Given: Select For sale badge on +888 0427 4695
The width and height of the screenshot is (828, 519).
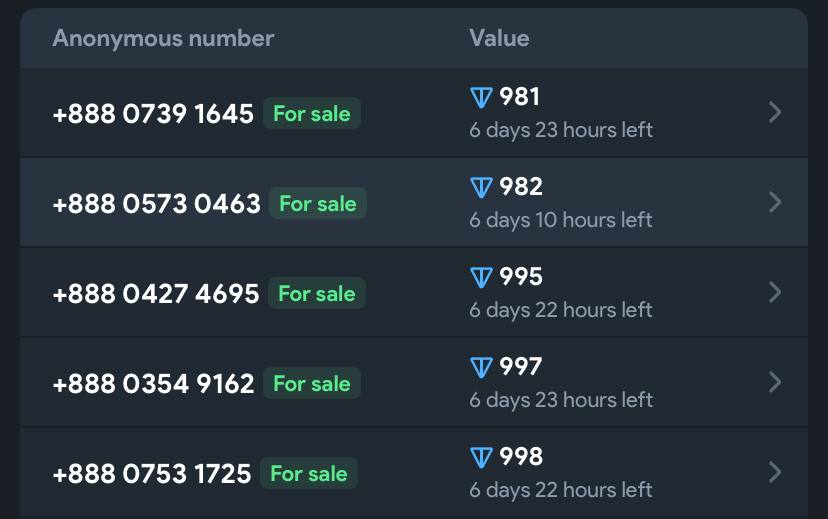Looking at the screenshot, I should click(x=317, y=294).
